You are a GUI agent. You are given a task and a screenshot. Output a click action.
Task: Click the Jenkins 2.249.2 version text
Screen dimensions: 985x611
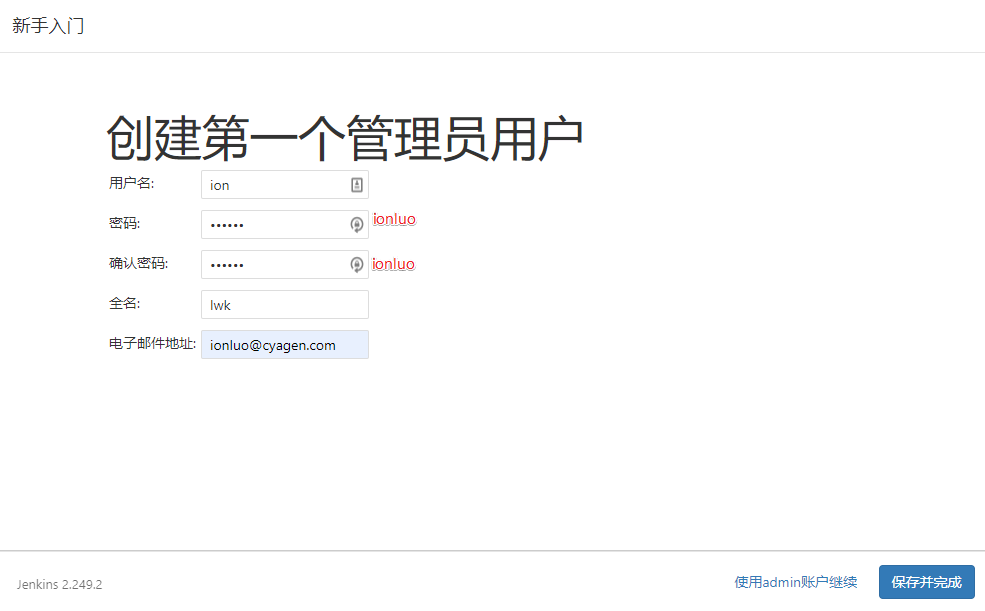60,584
